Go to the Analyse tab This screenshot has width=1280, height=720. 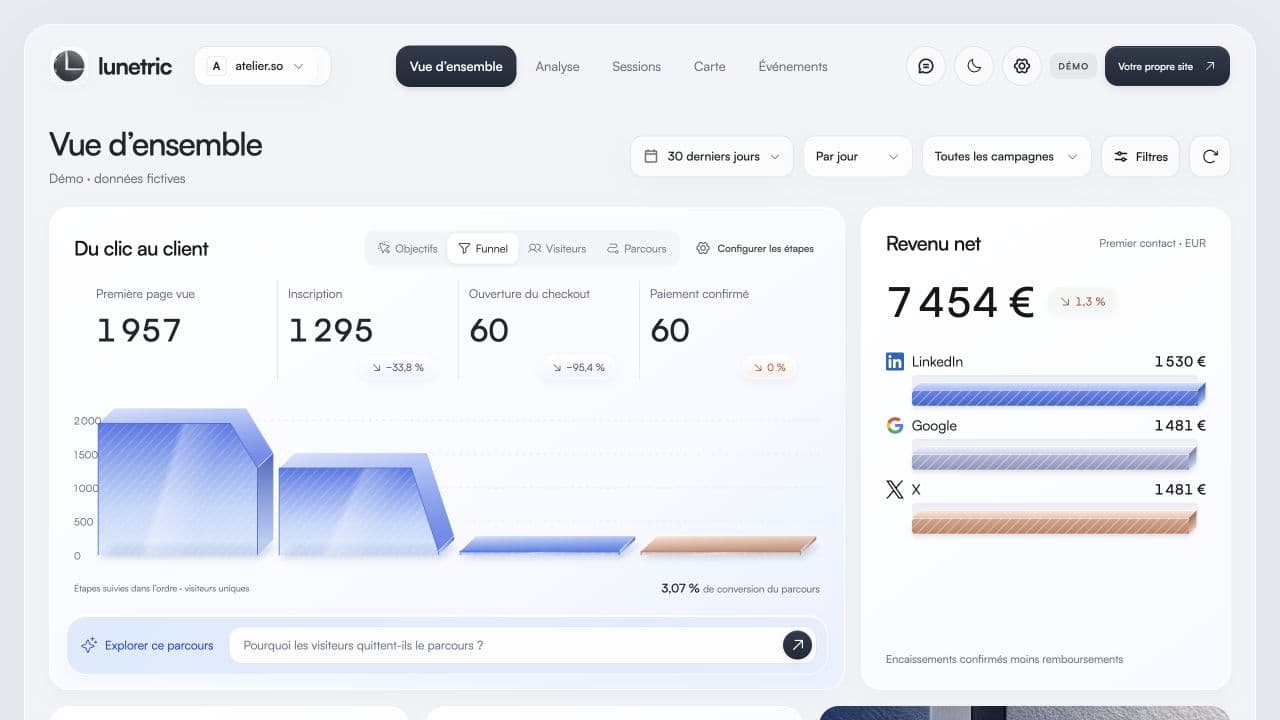coord(557,66)
